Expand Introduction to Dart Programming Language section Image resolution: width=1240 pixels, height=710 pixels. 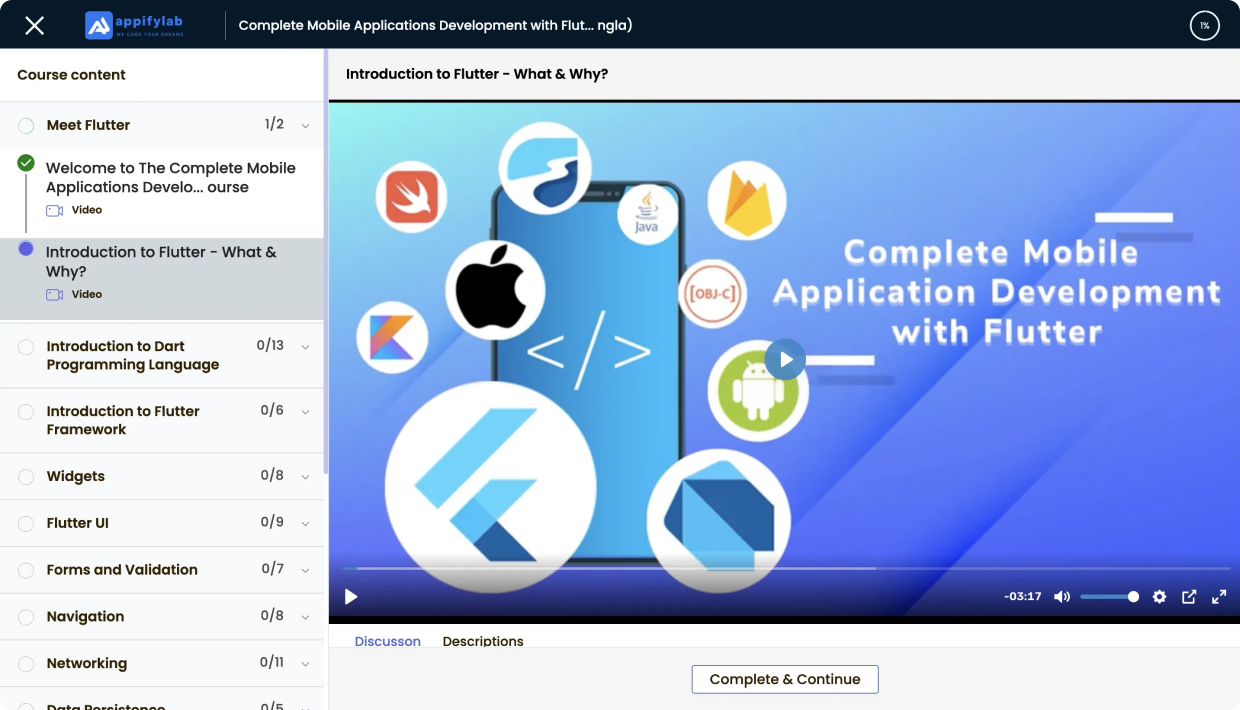pyautogui.click(x=305, y=347)
